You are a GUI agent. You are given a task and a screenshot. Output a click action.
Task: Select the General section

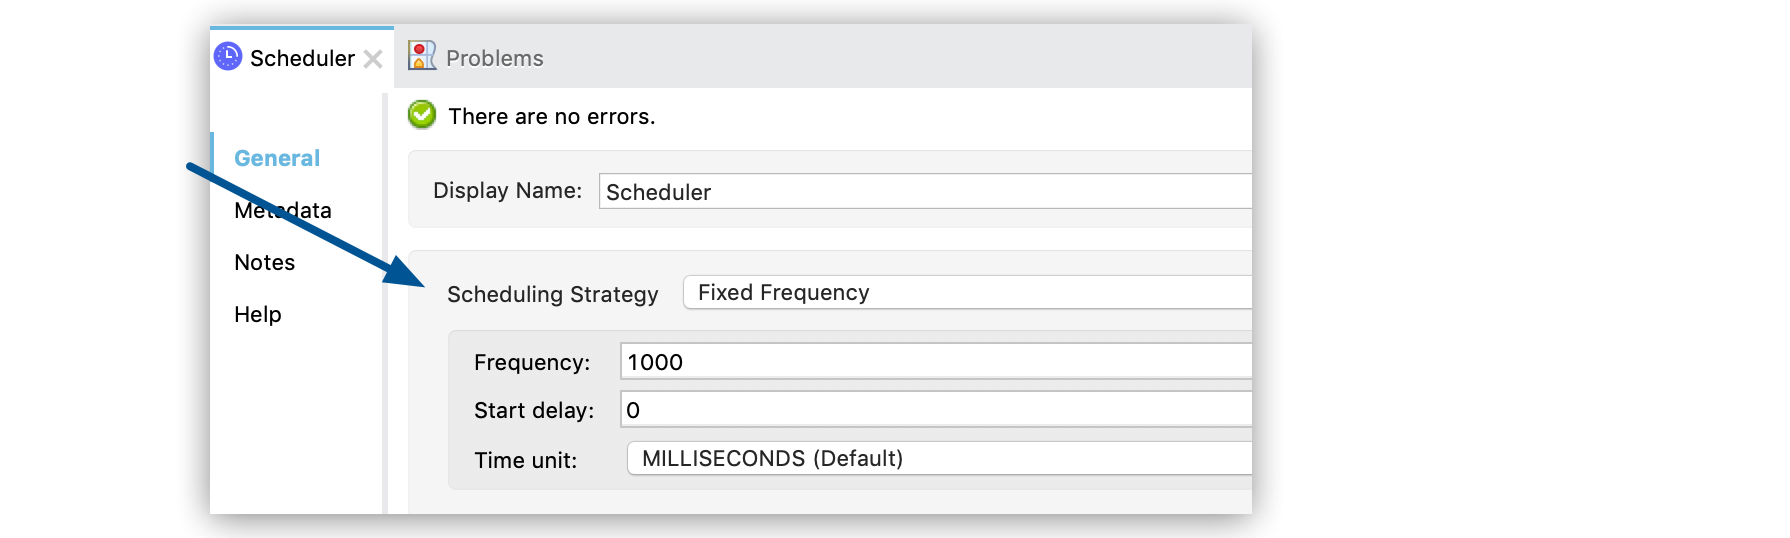tap(277, 158)
